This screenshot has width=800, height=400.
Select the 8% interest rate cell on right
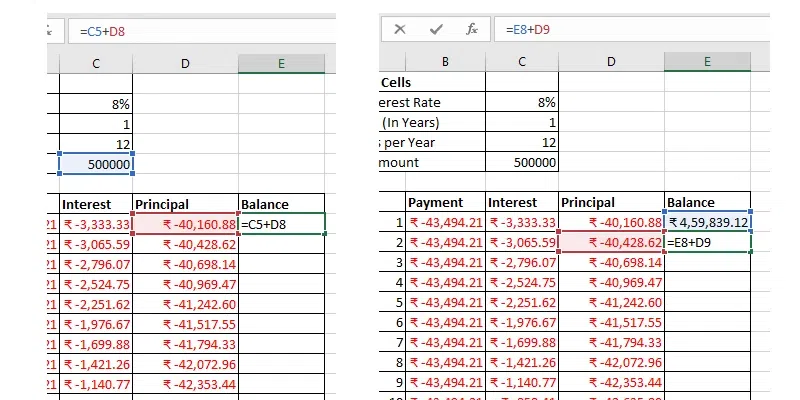[522, 102]
